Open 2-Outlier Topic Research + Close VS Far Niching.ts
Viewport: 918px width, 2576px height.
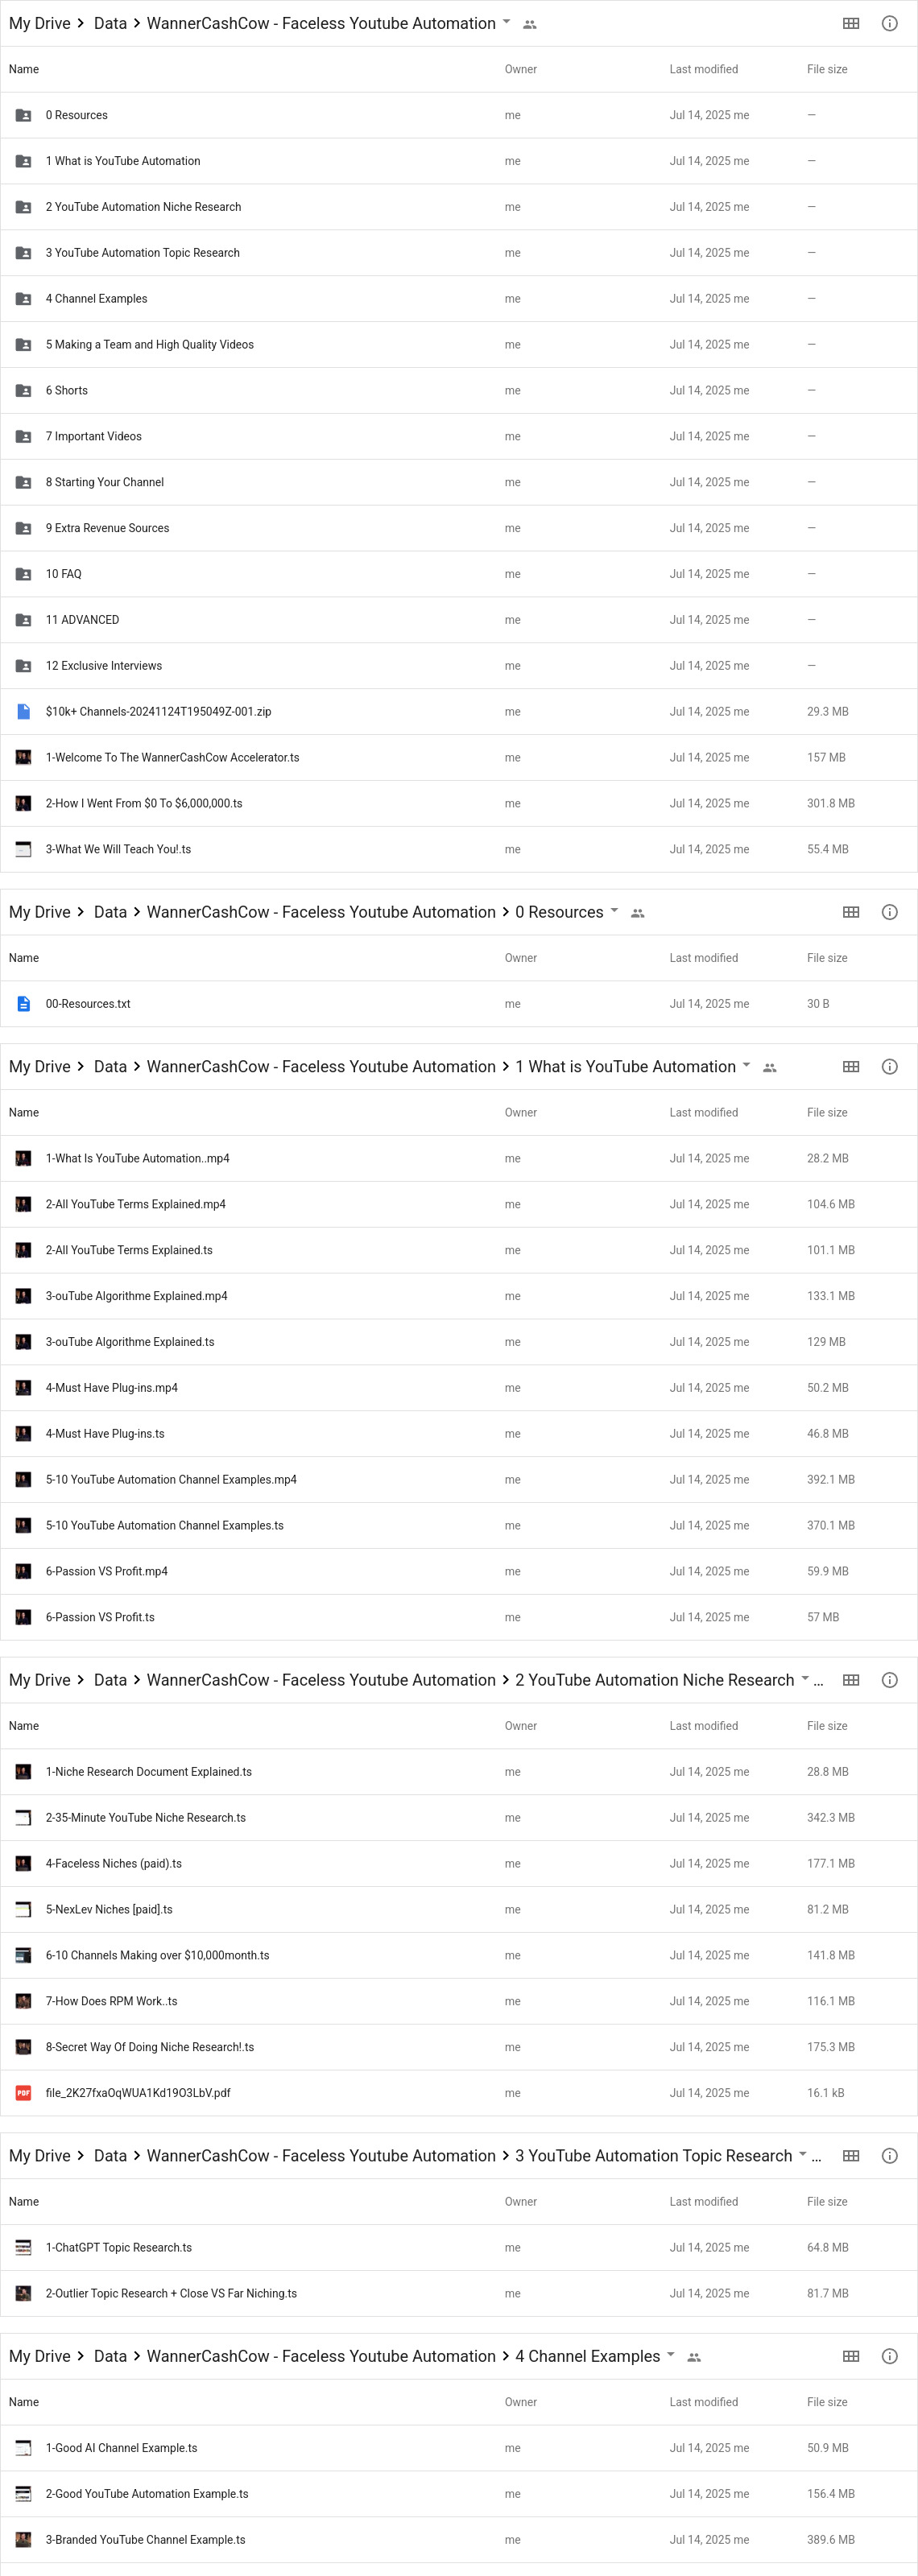(171, 2294)
